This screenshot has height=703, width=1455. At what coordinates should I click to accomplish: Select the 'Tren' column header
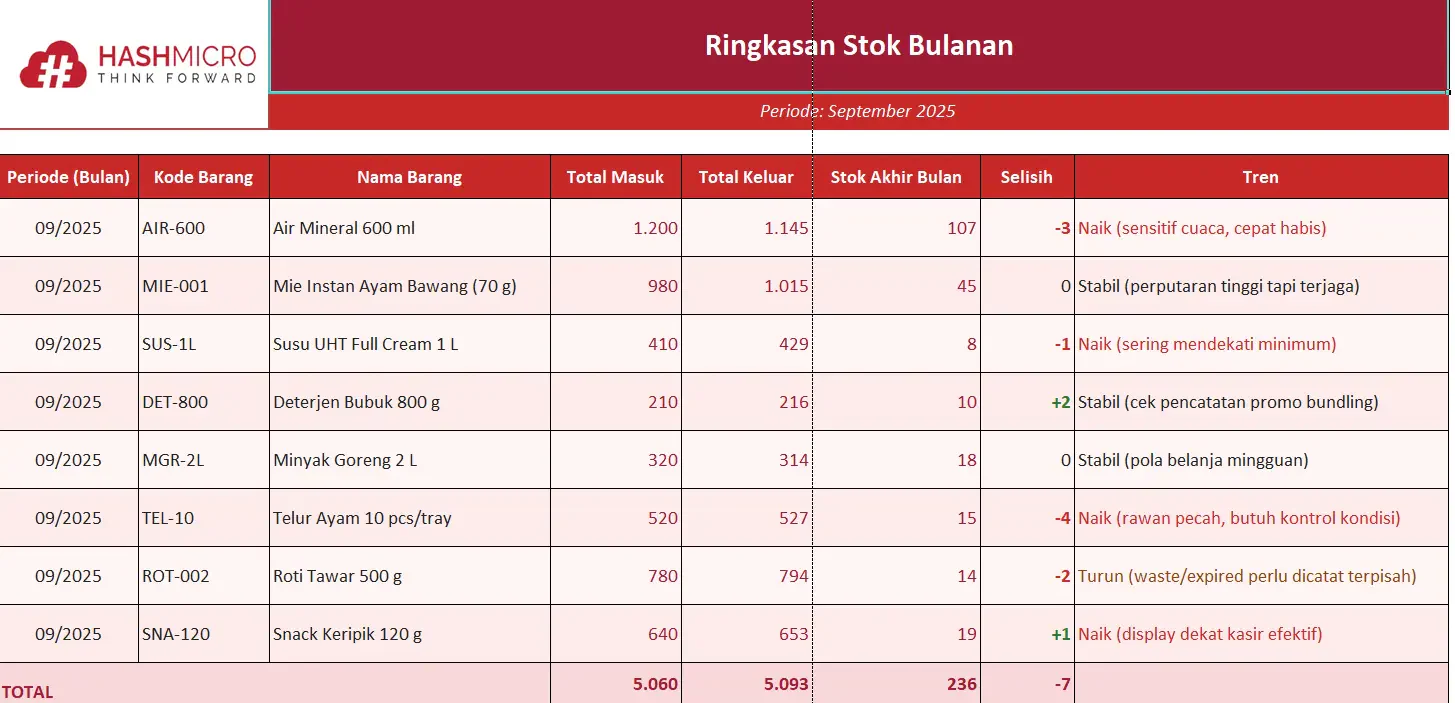click(1261, 177)
